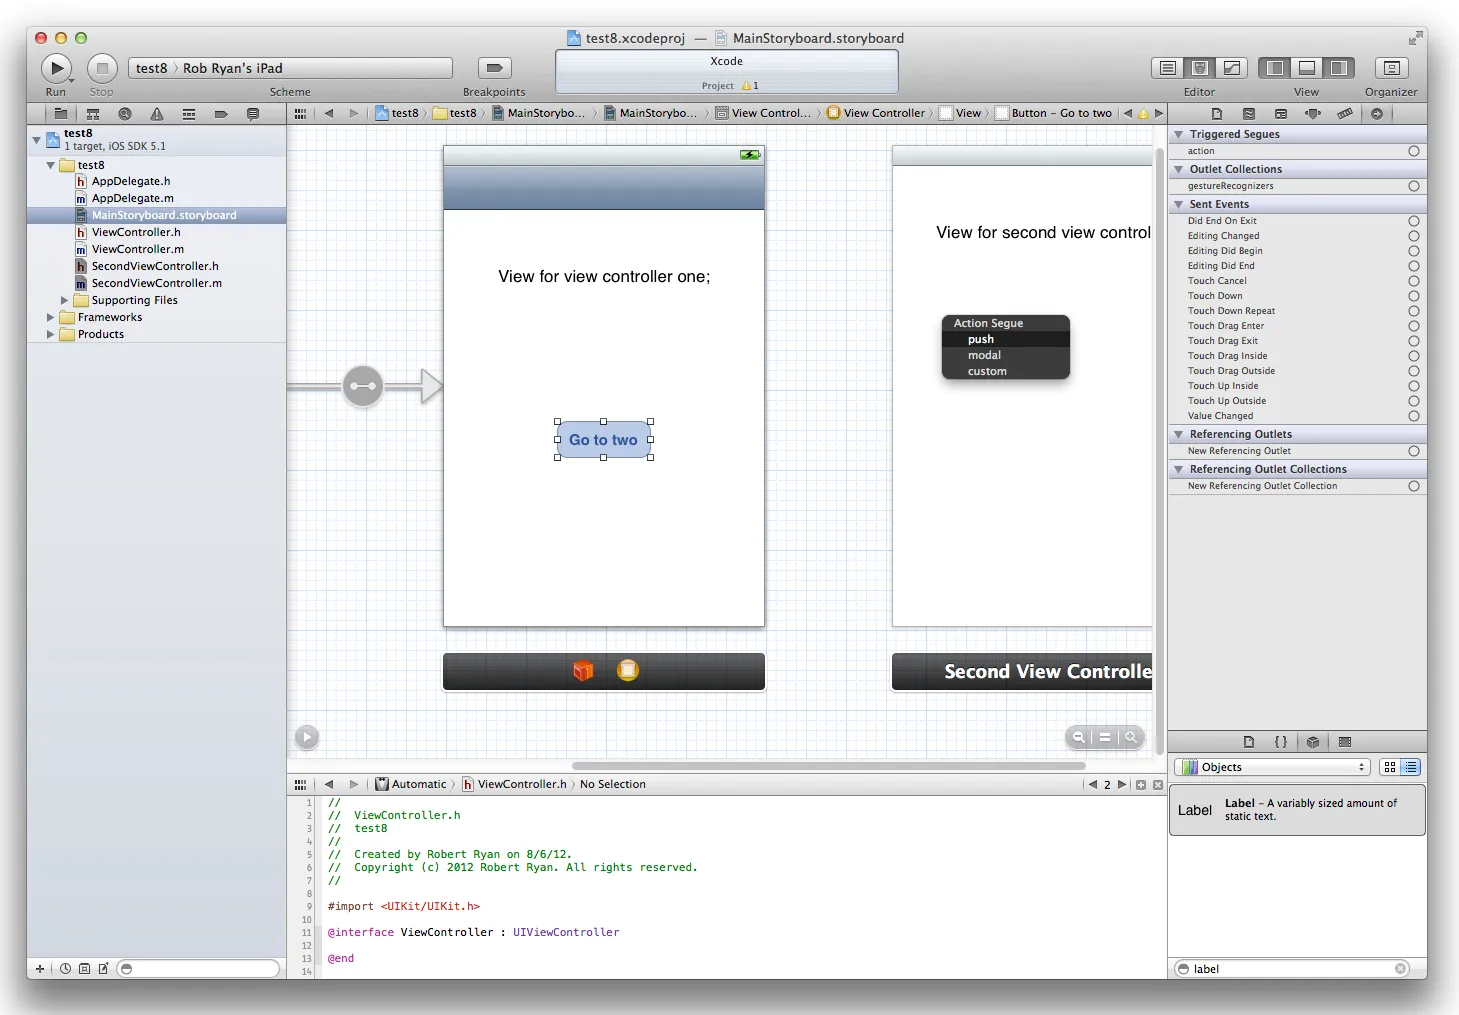
Task: Show the Log navigator
Action: pyautogui.click(x=253, y=114)
